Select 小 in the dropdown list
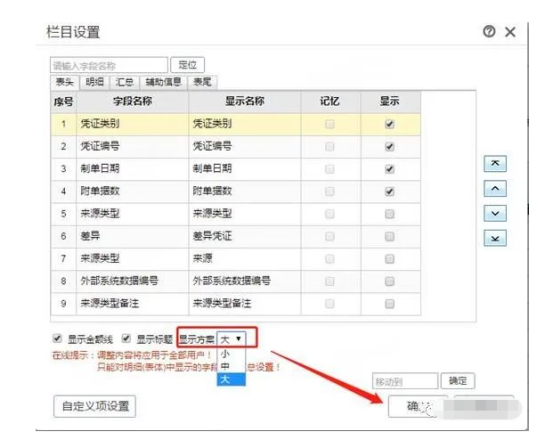554x441 pixels. click(x=231, y=354)
